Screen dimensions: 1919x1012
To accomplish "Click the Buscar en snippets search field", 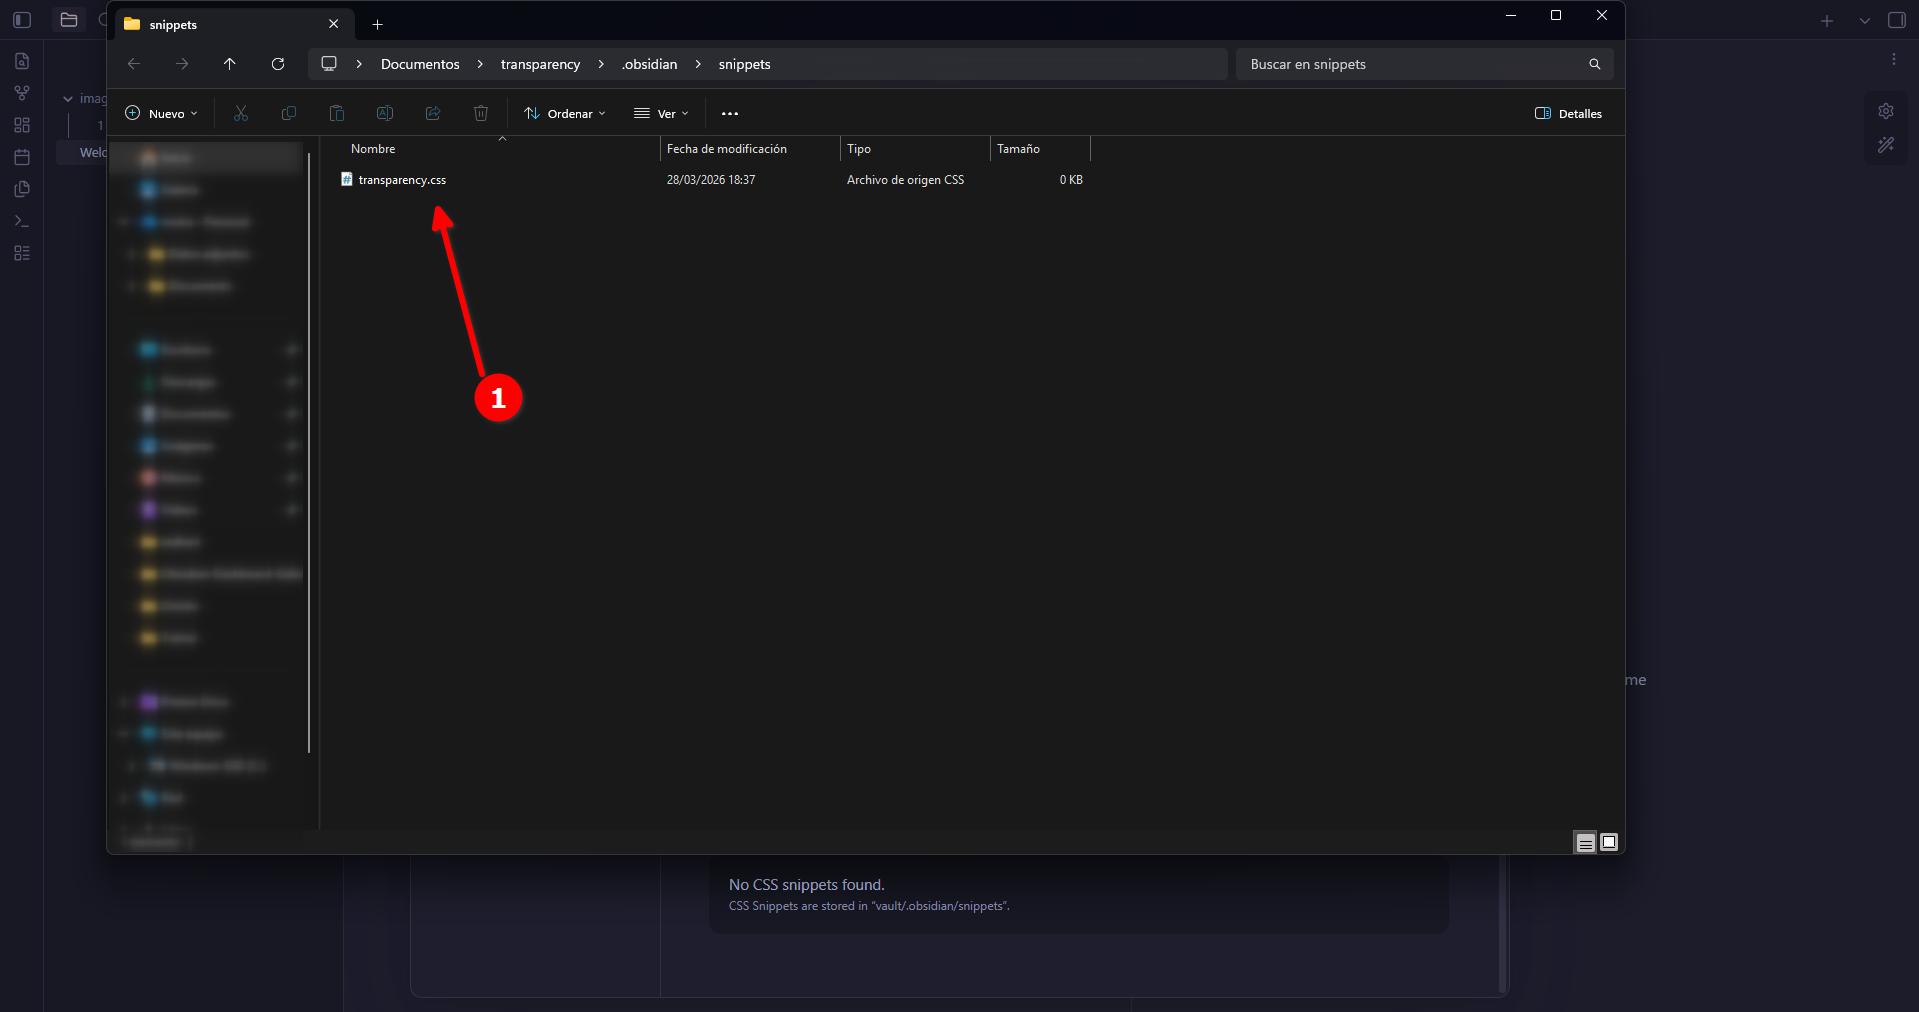I will (1410, 64).
